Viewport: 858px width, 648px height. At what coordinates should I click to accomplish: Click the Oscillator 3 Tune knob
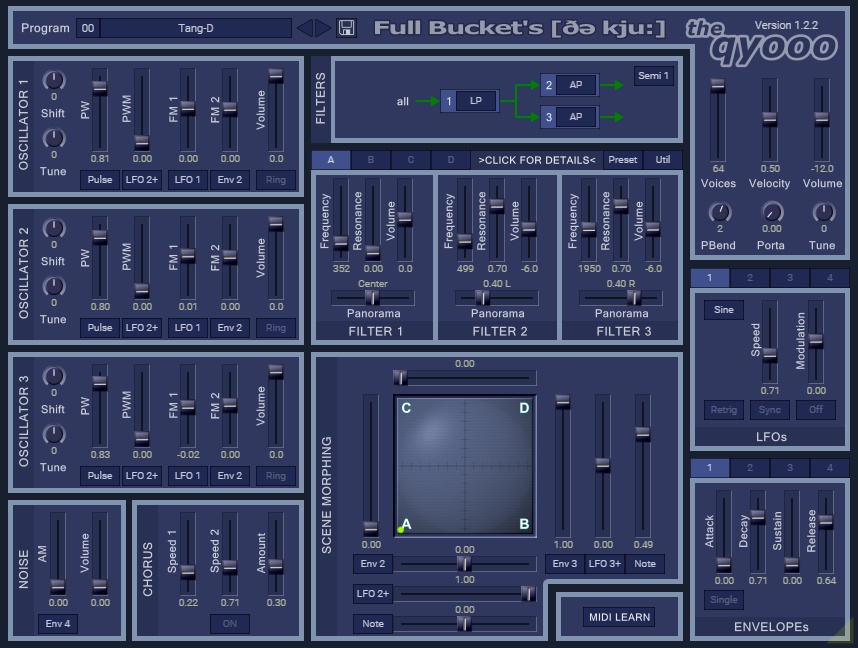point(54,435)
